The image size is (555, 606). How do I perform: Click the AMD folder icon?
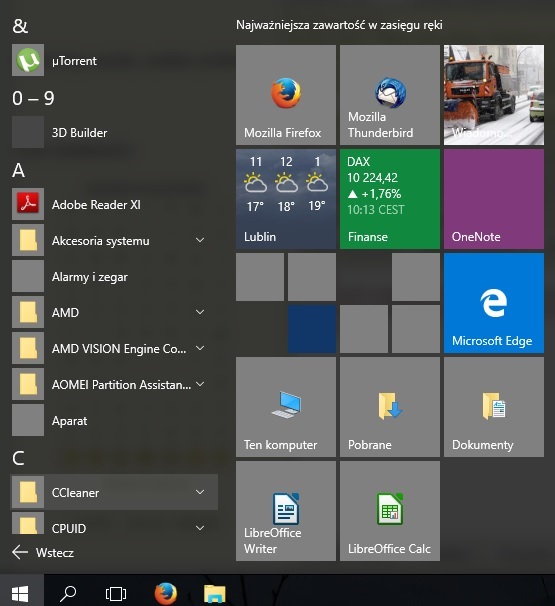[28, 312]
